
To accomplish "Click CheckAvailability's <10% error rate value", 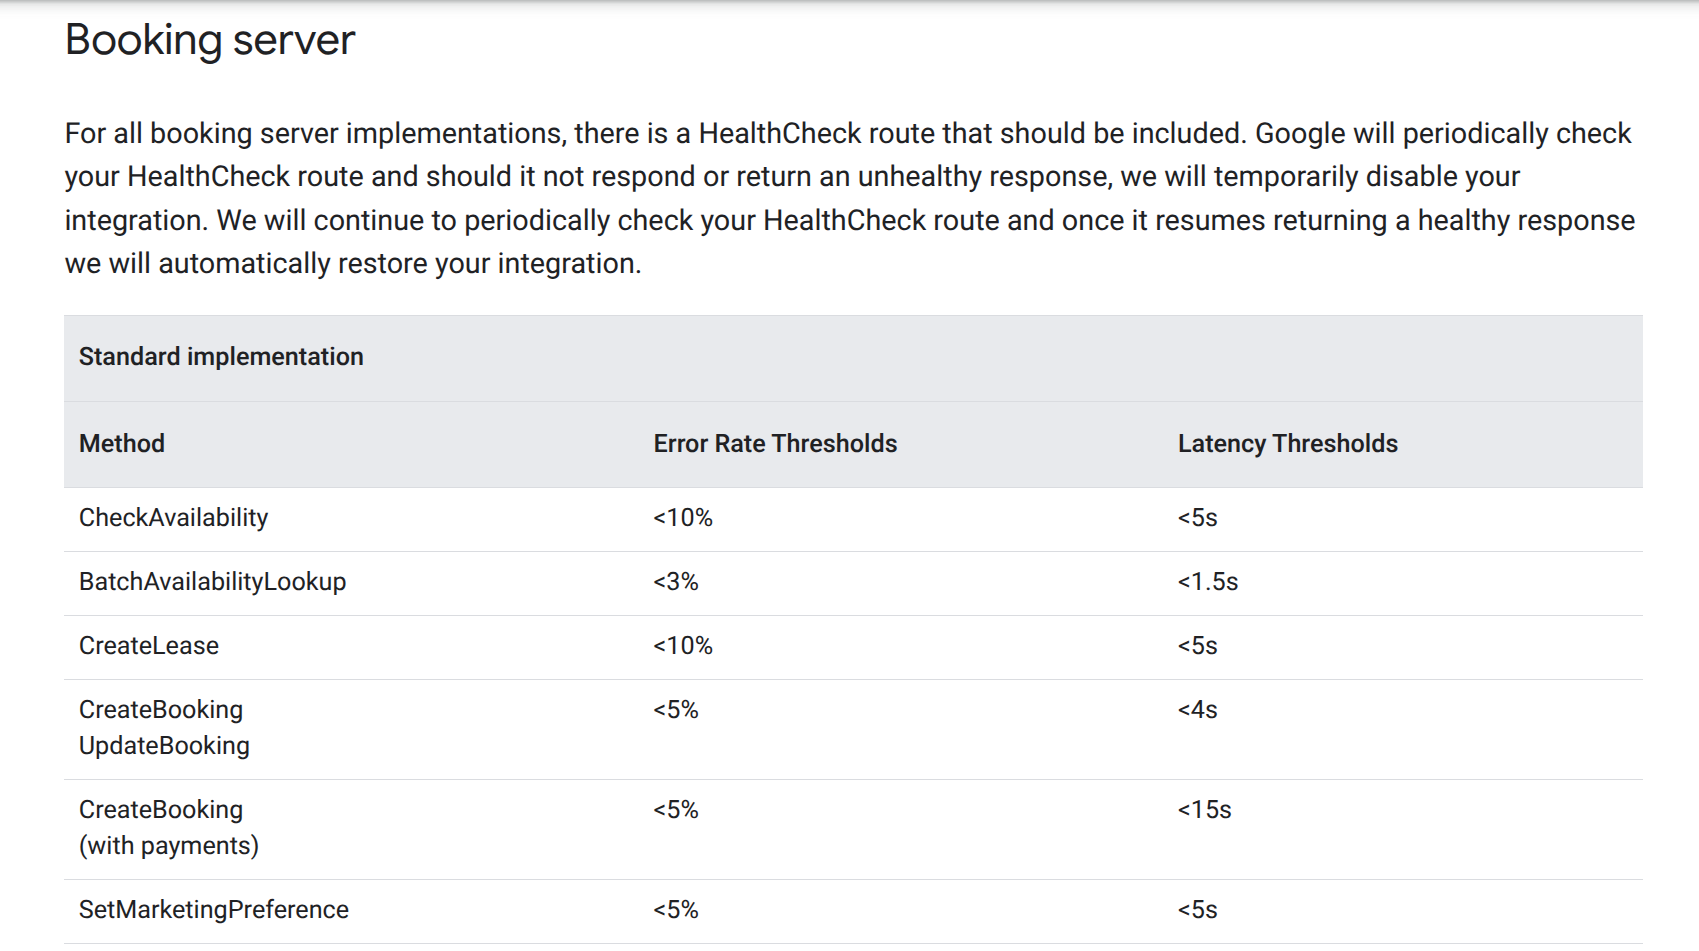I will [683, 518].
